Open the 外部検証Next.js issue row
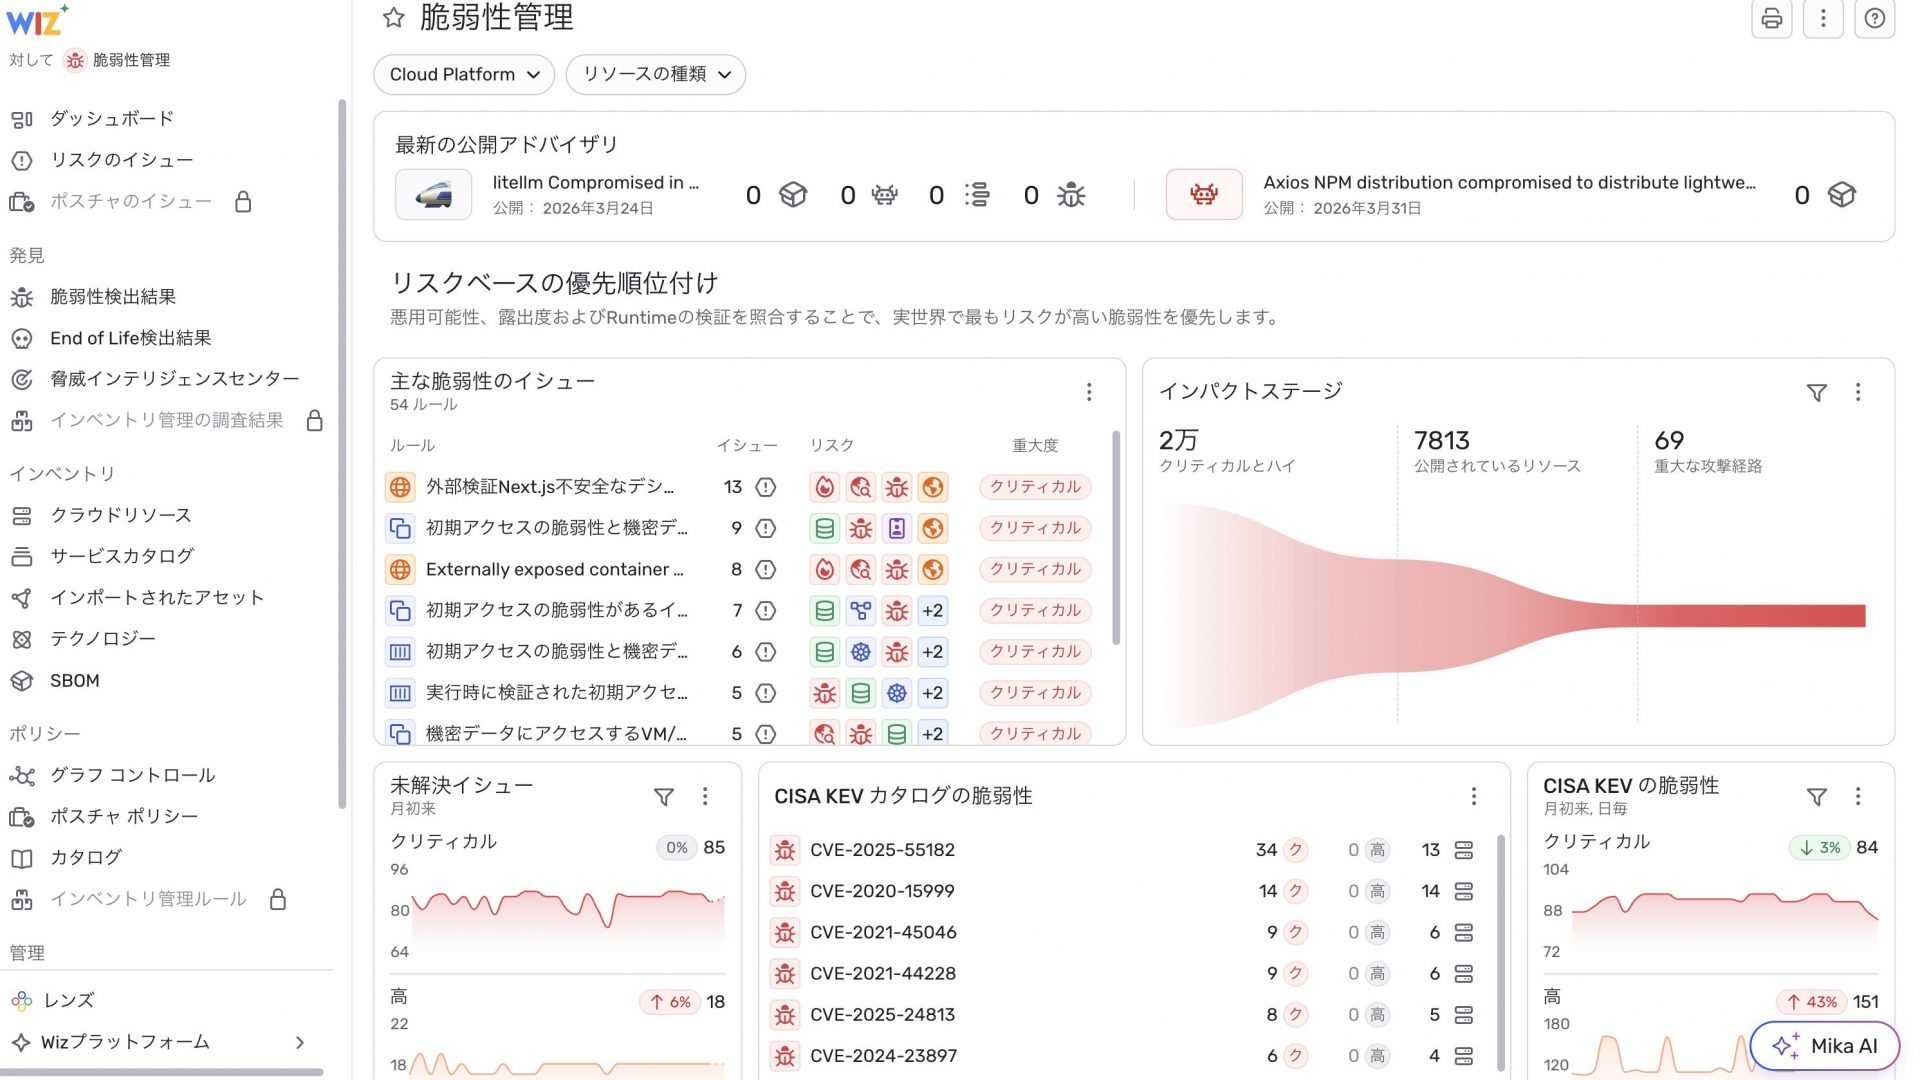The width and height of the screenshot is (1920, 1080). pos(550,487)
